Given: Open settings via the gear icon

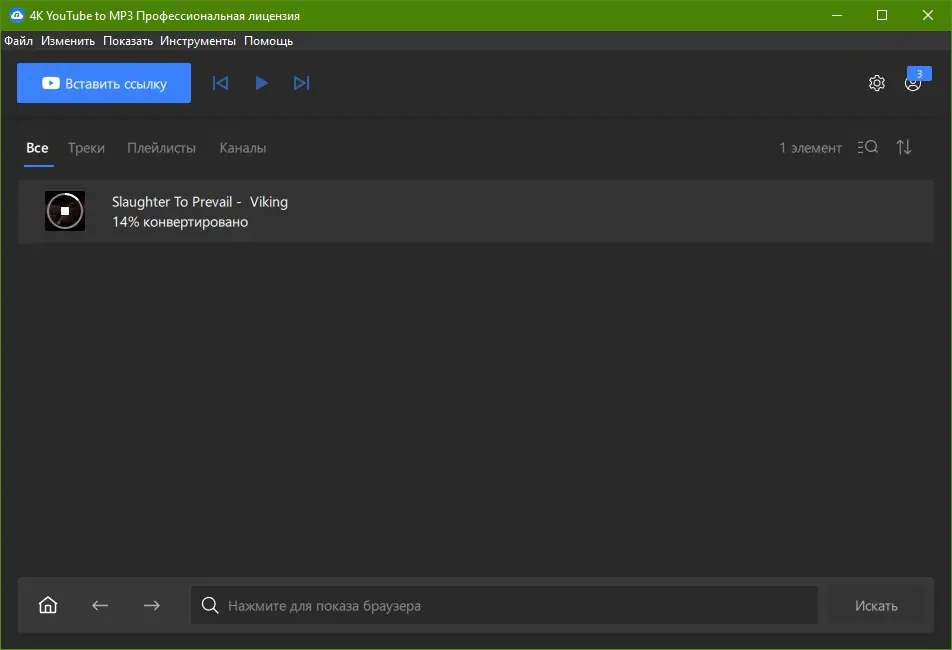Looking at the screenshot, I should coord(876,83).
